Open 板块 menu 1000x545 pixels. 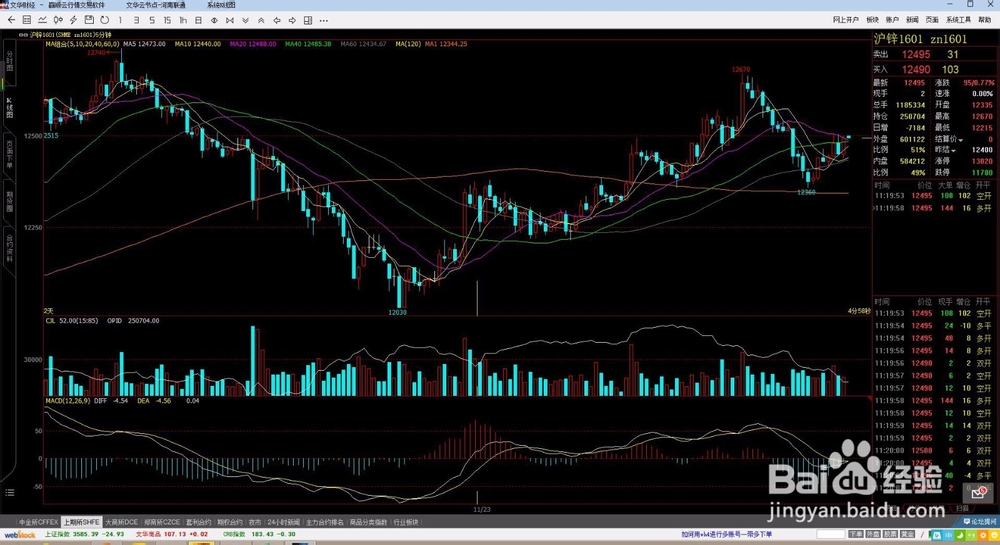point(872,20)
